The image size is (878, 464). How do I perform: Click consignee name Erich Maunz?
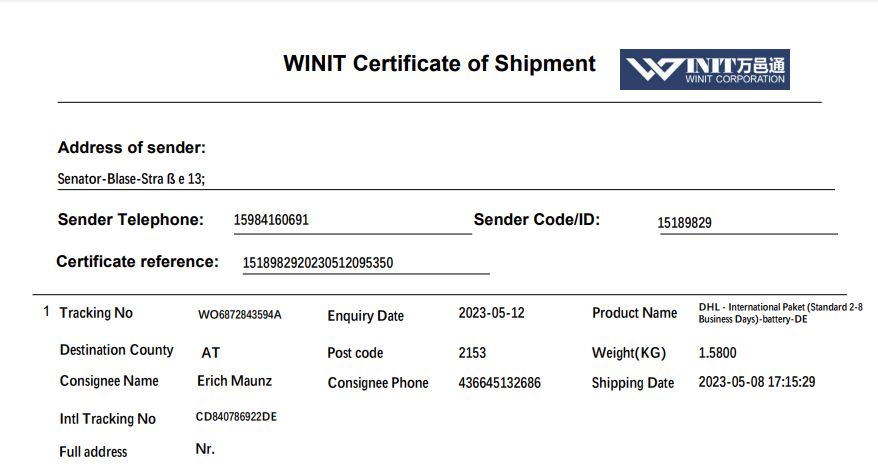(235, 381)
